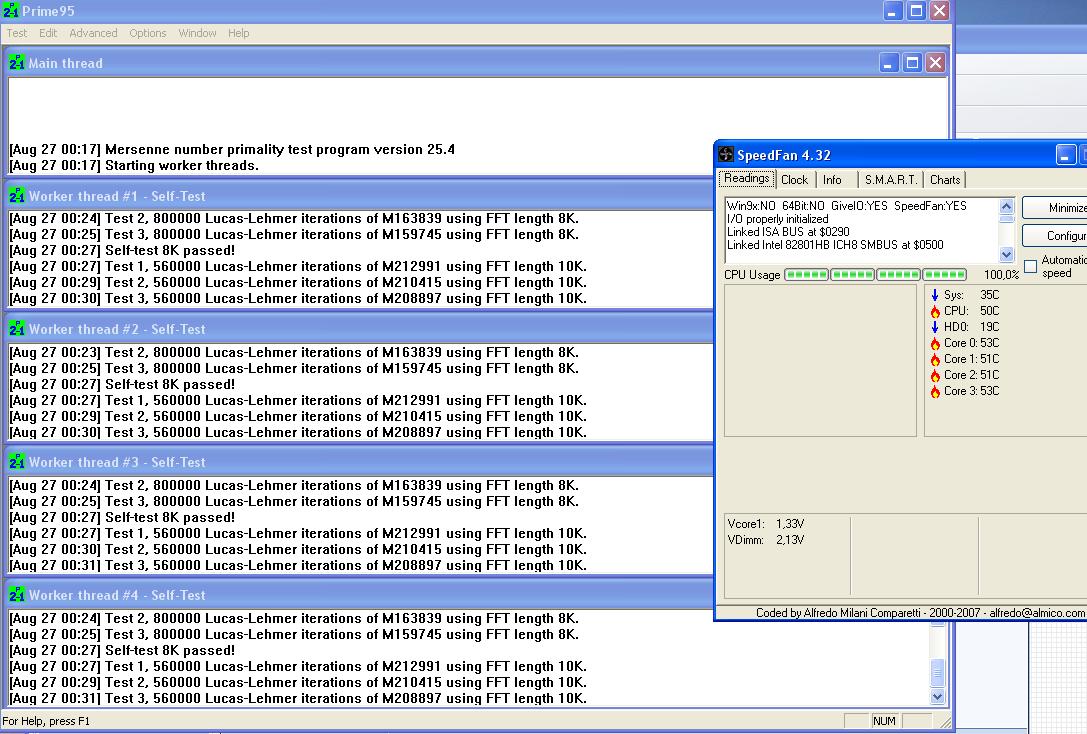Click the Prime95 title bar application icon
This screenshot has height=734, width=1087.
[x=11, y=10]
